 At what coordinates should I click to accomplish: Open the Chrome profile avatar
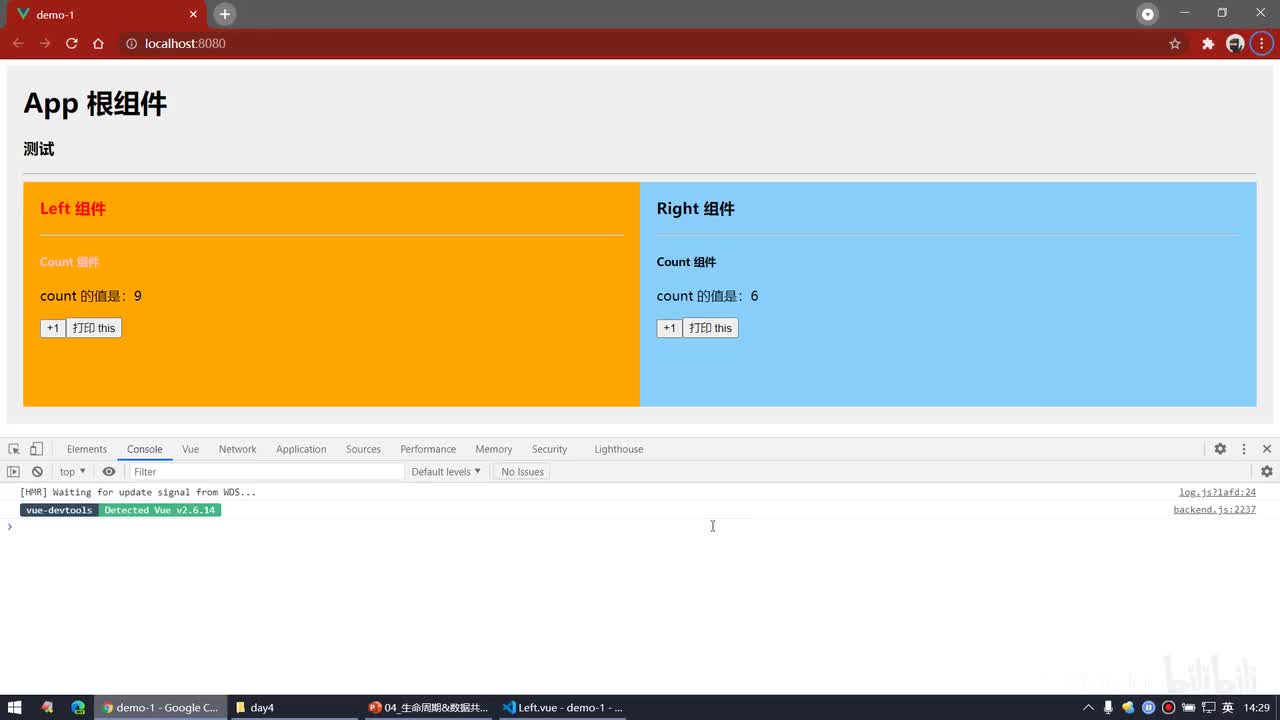click(x=1235, y=43)
